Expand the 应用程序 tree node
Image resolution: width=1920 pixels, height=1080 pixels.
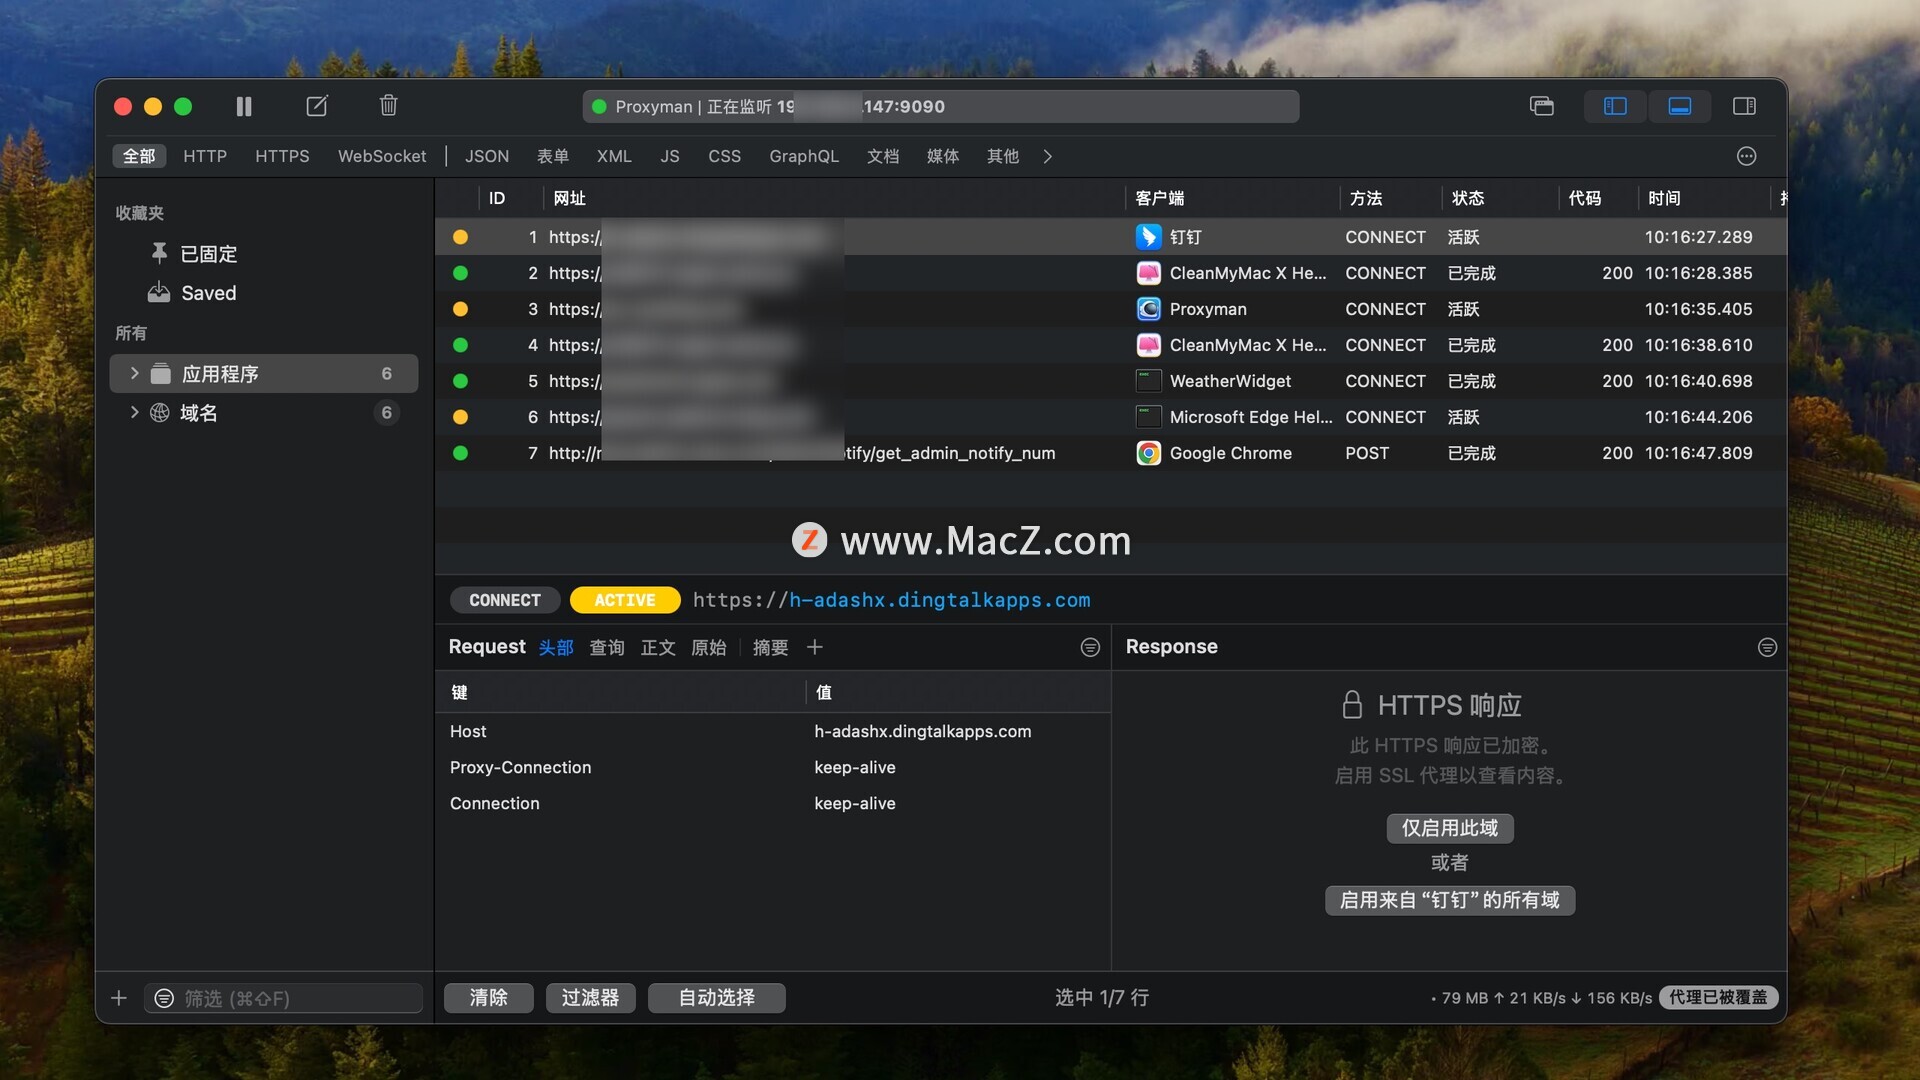pyautogui.click(x=134, y=373)
